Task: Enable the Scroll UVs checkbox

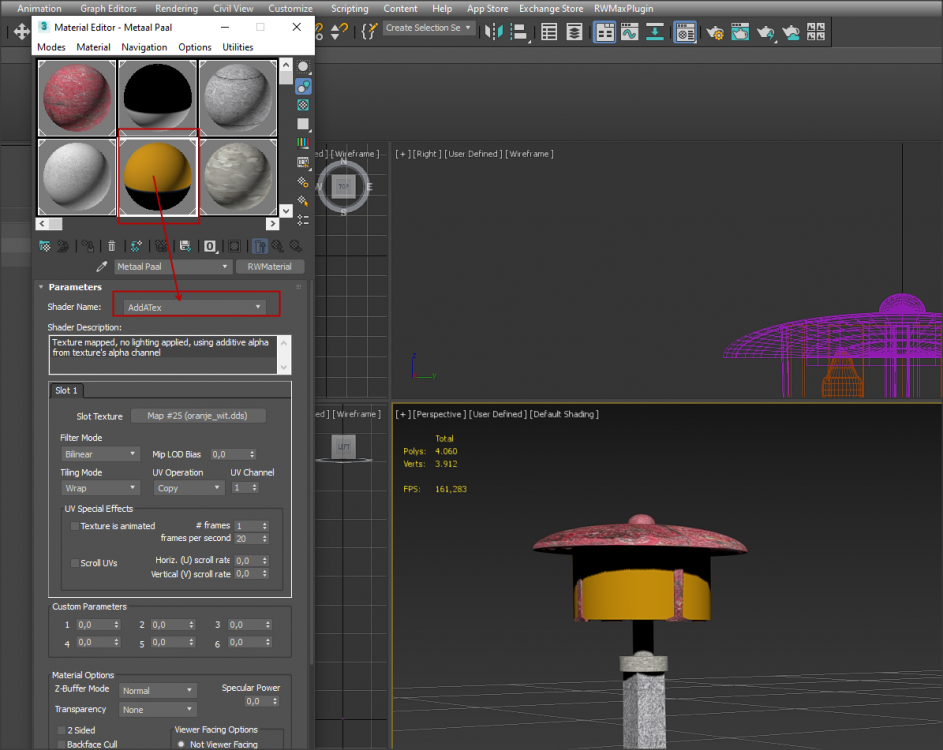Action: click(75, 563)
